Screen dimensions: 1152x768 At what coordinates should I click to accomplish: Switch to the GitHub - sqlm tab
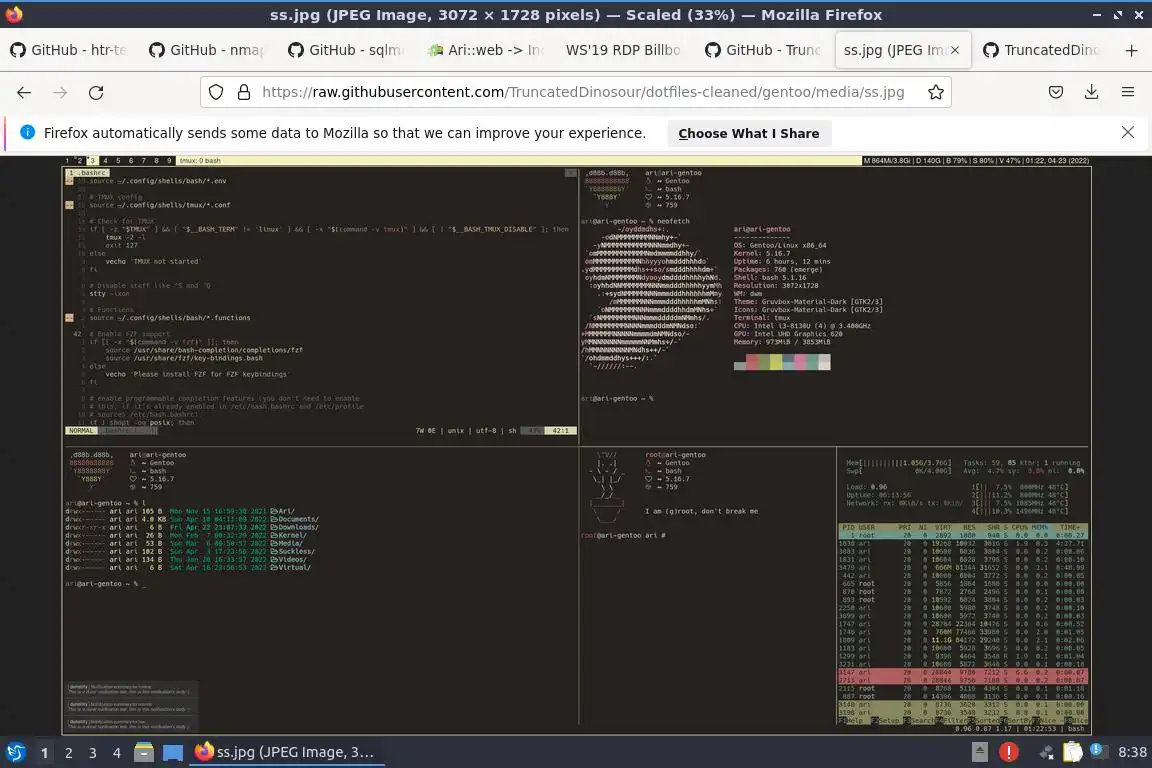347,50
